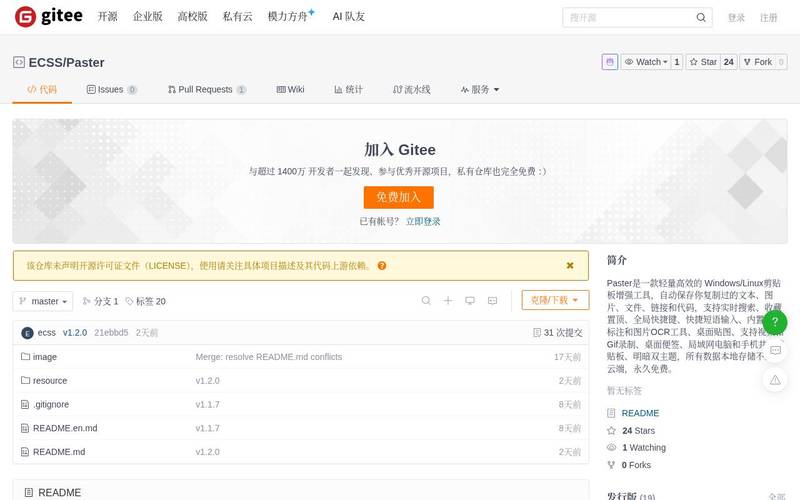Dismiss the license warning banner
Viewport: 800px width, 500px height.
570,265
